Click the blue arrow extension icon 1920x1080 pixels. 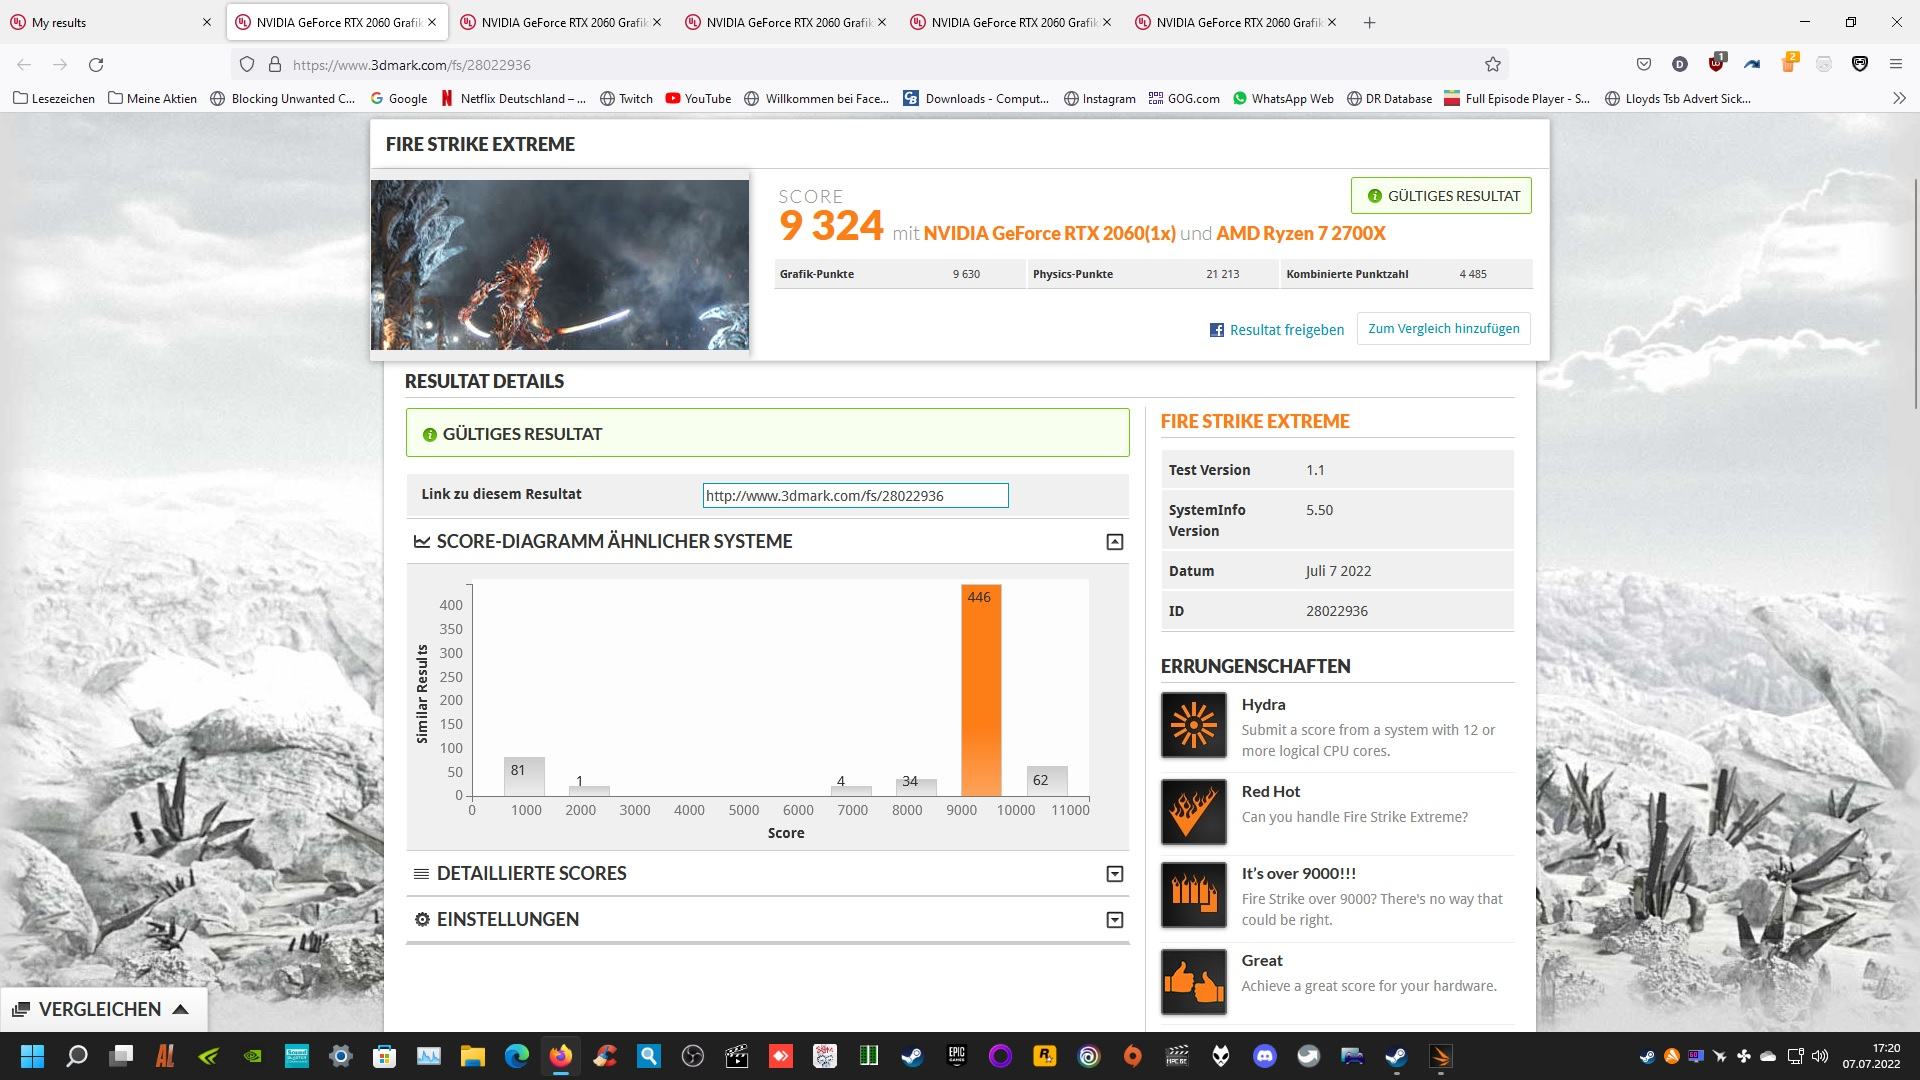[1752, 64]
